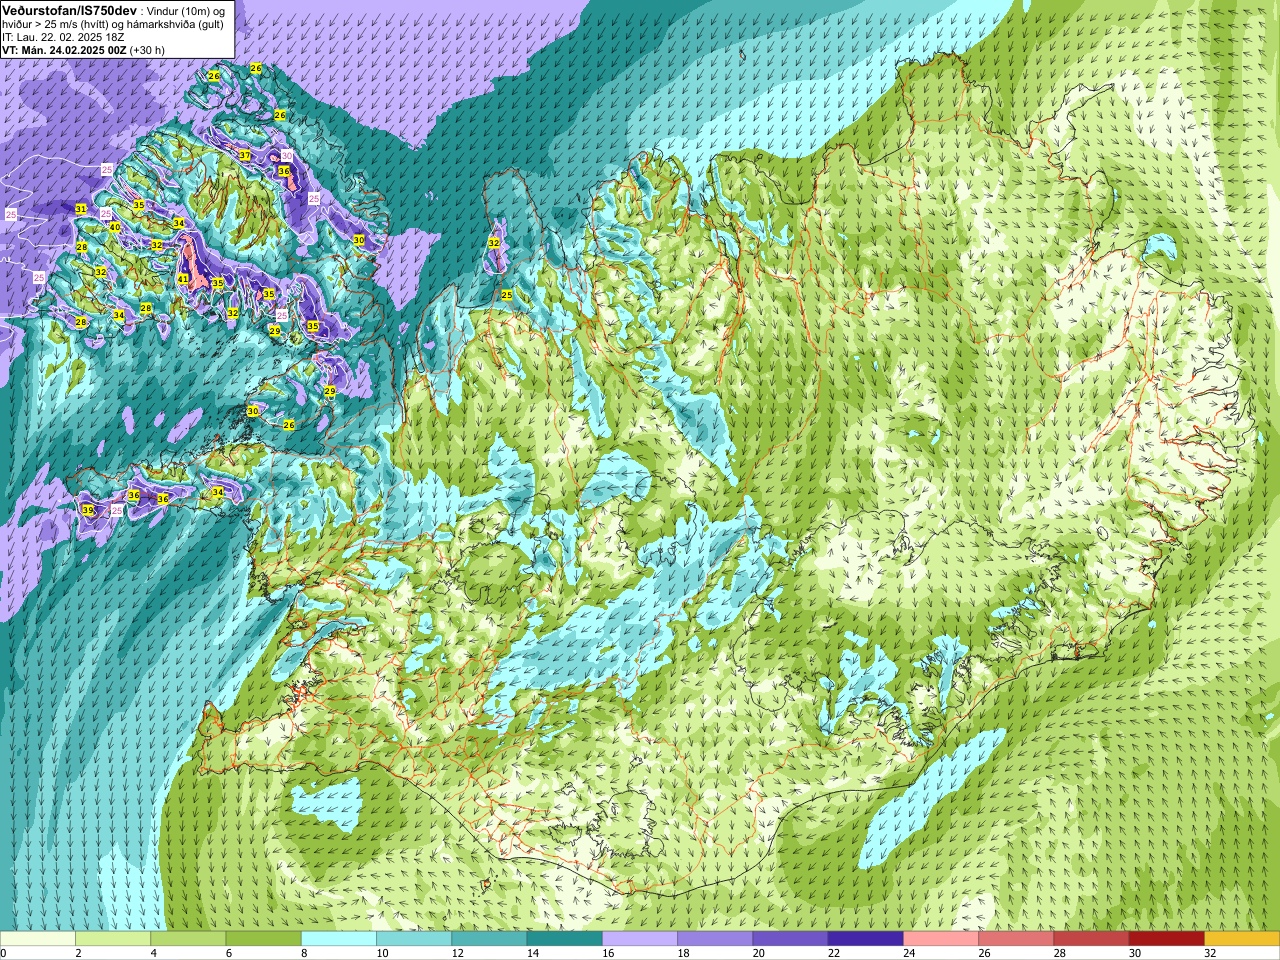1280x960 pixels.
Task: Select the 20–22 m/s violet legend swatch
Action: [790, 939]
